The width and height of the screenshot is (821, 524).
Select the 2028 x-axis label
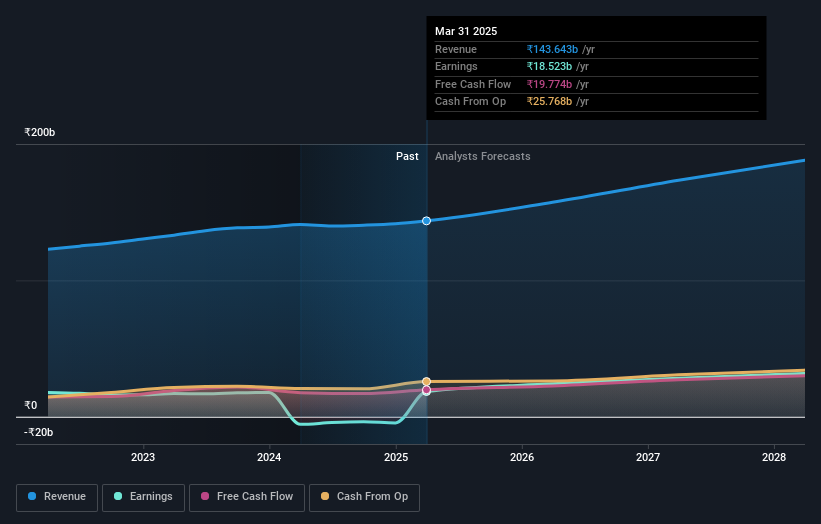pyautogui.click(x=774, y=458)
